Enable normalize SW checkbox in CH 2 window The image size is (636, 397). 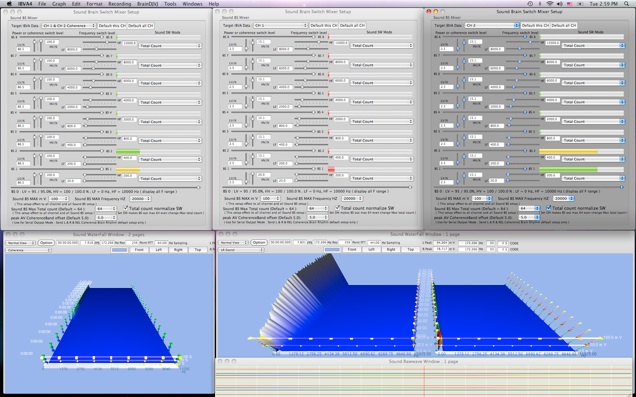(549, 208)
